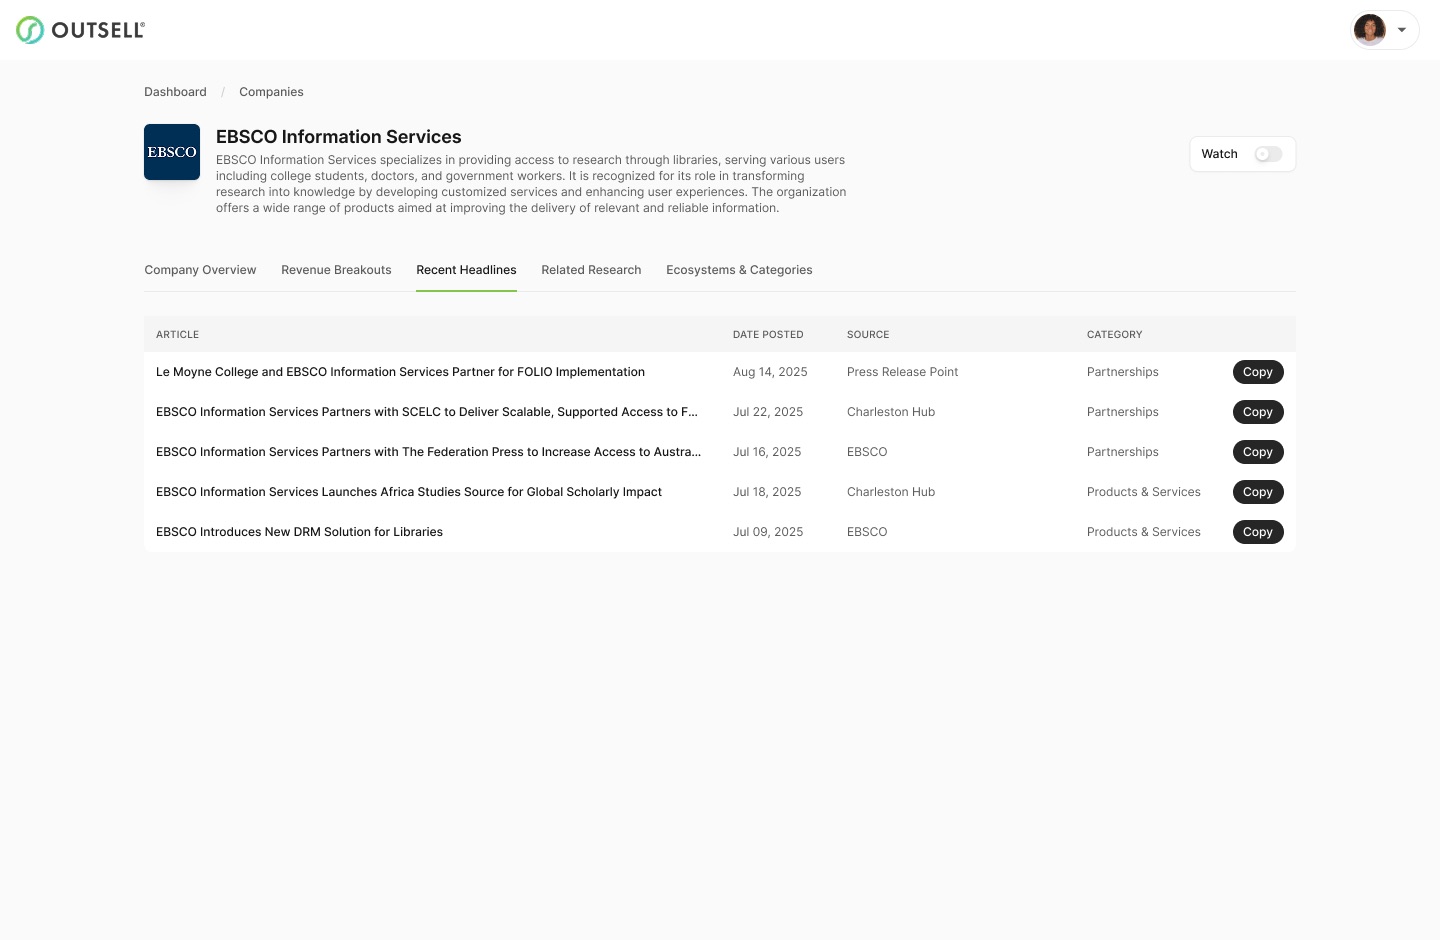The image size is (1440, 940).
Task: Copy the Federation Press headline
Action: [1258, 451]
